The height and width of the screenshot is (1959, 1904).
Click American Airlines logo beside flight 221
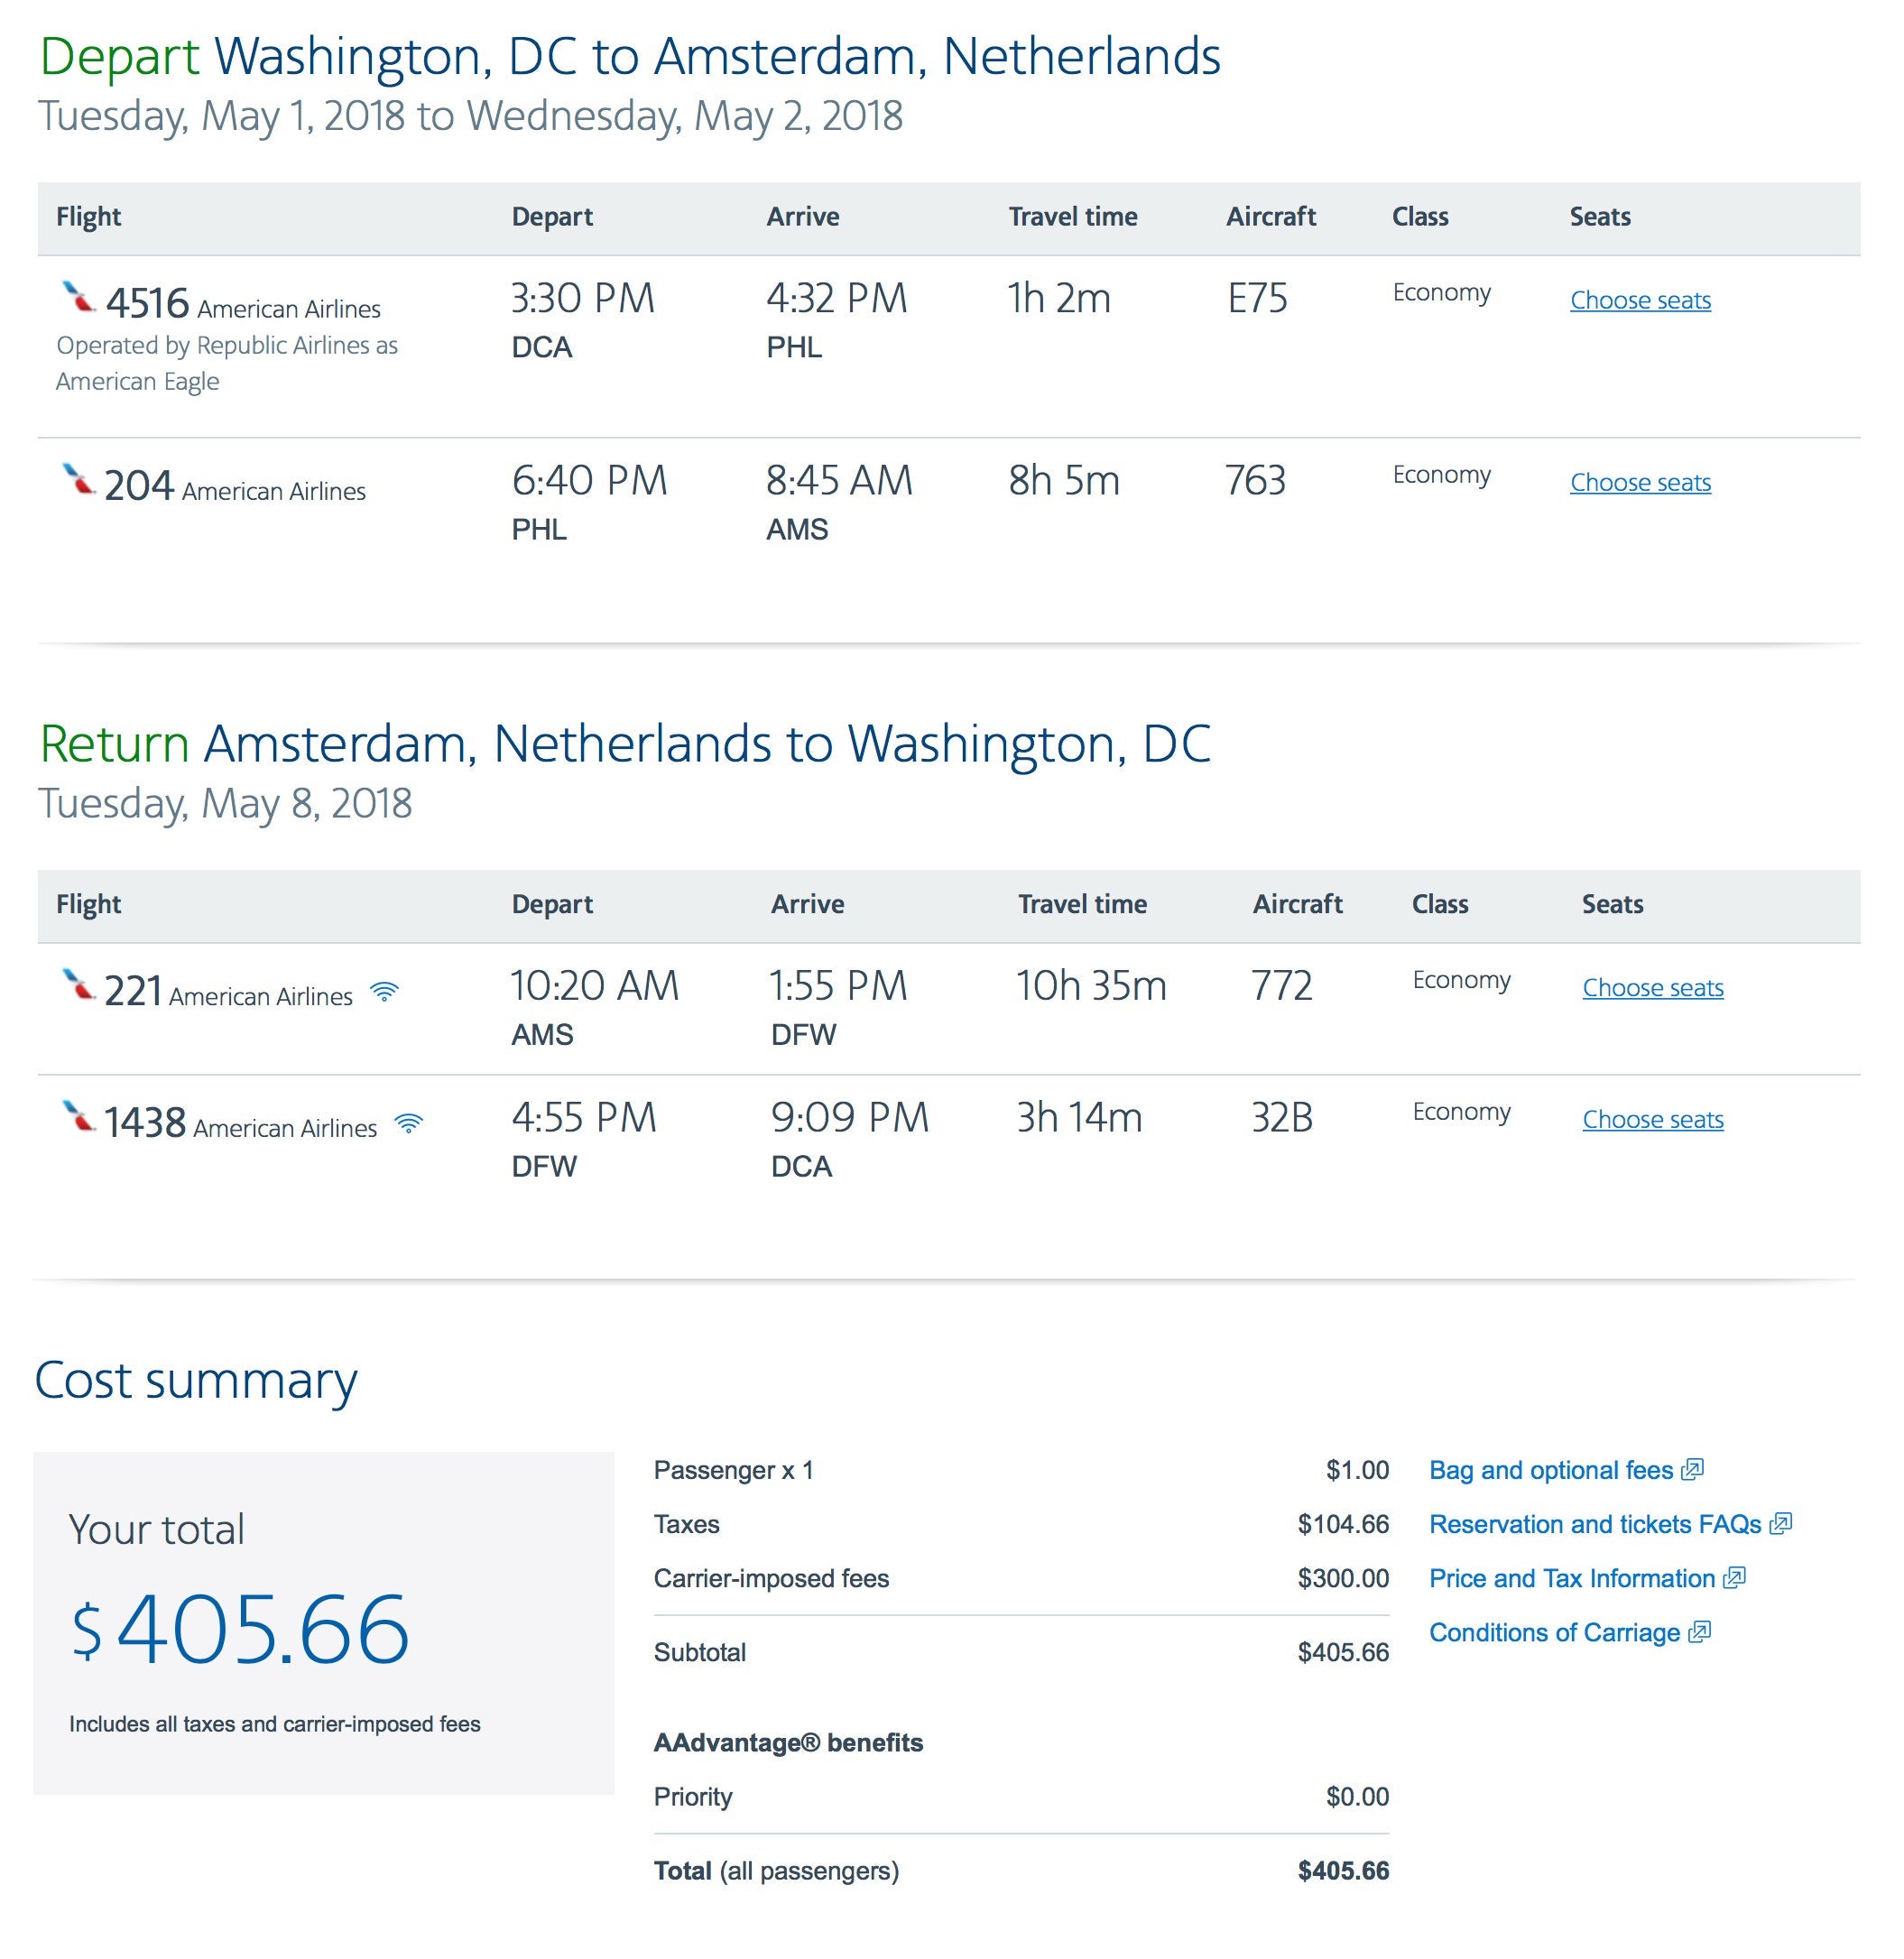click(x=79, y=985)
